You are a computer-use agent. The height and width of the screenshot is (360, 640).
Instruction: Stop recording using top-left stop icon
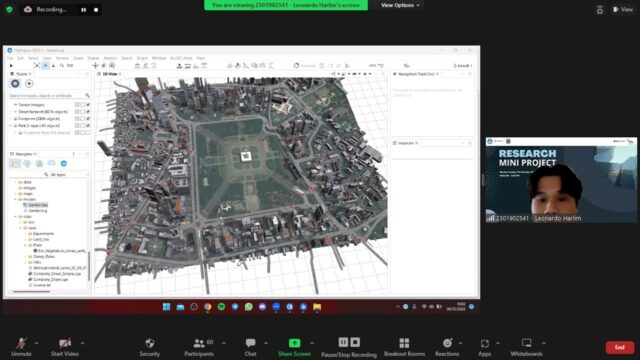click(96, 10)
